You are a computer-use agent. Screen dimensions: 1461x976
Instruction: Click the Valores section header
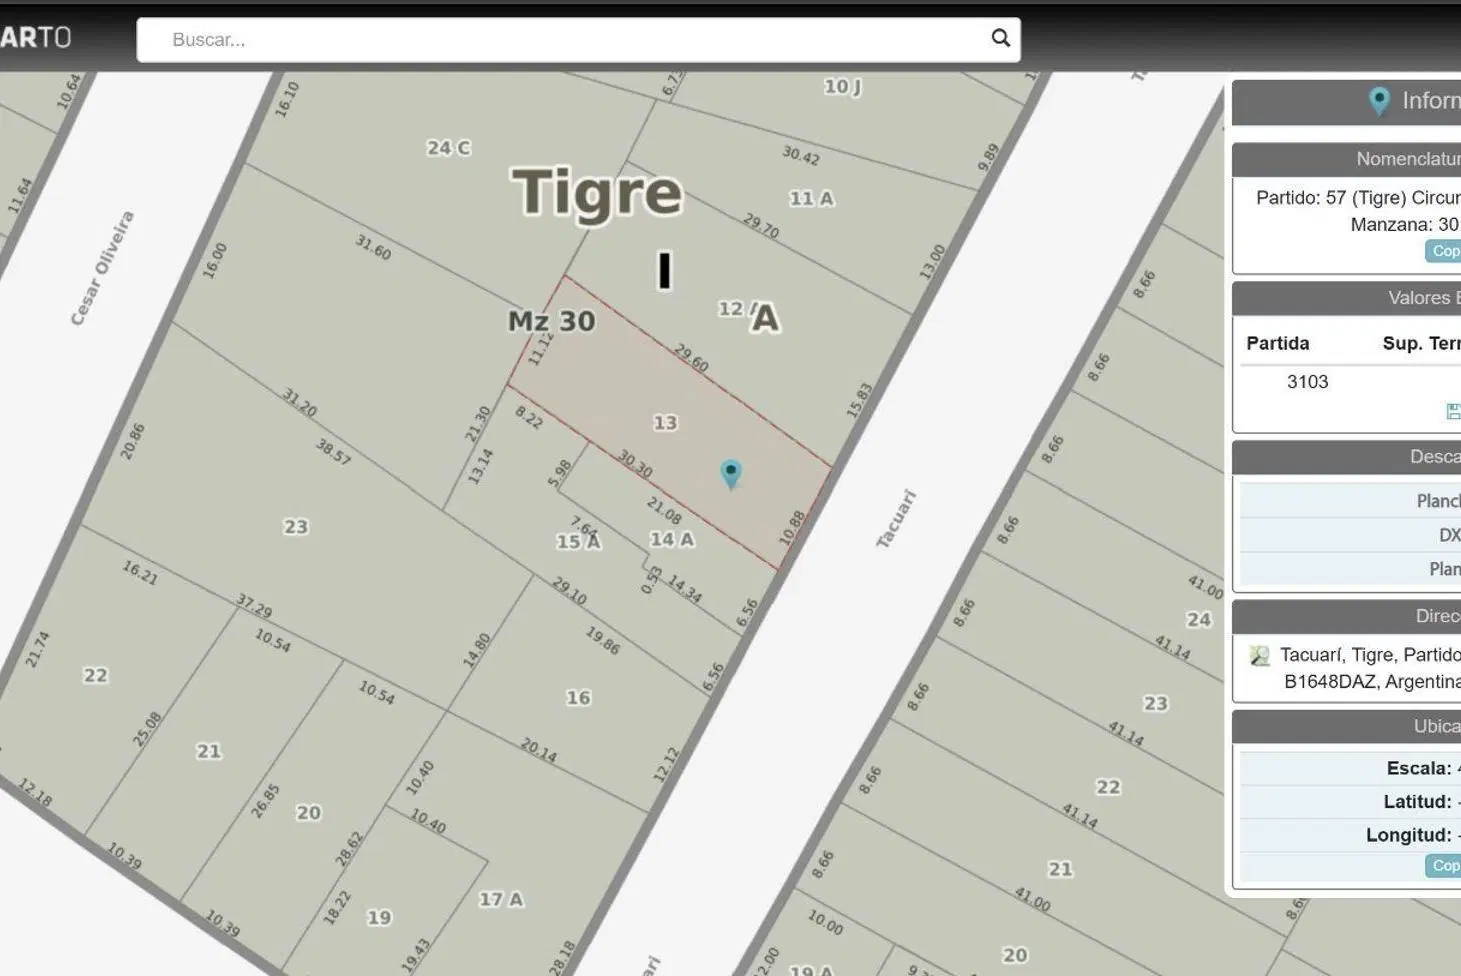[x=1346, y=298]
